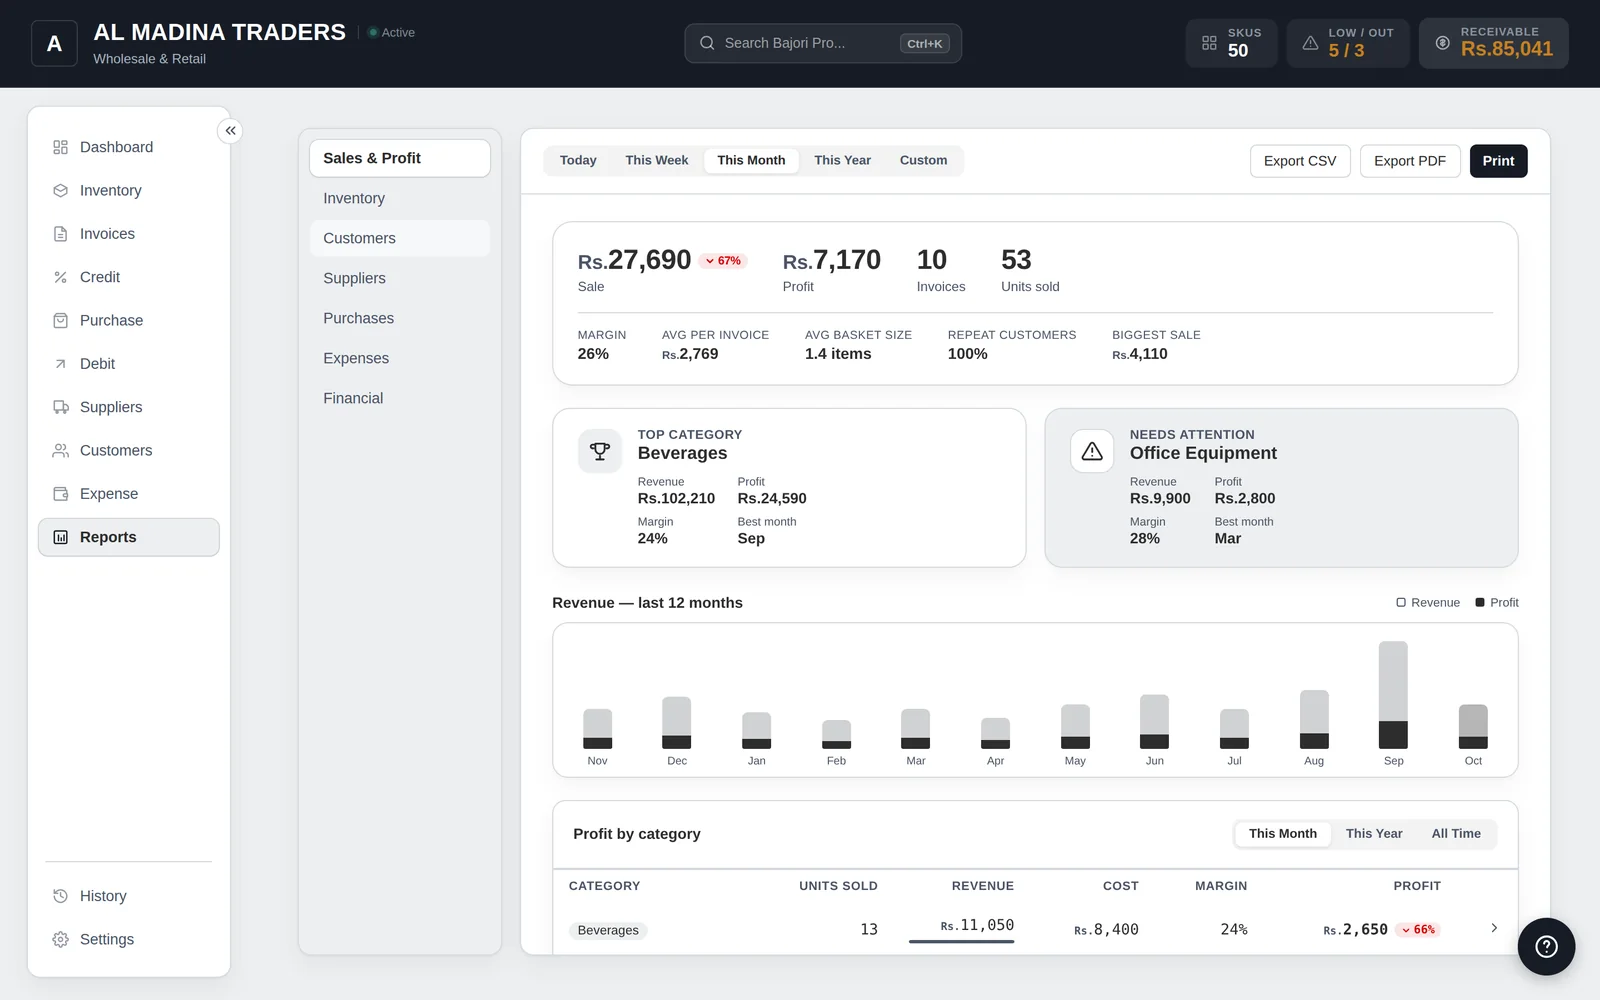
Task: Click the Top Category trophy icon
Action: [600, 451]
